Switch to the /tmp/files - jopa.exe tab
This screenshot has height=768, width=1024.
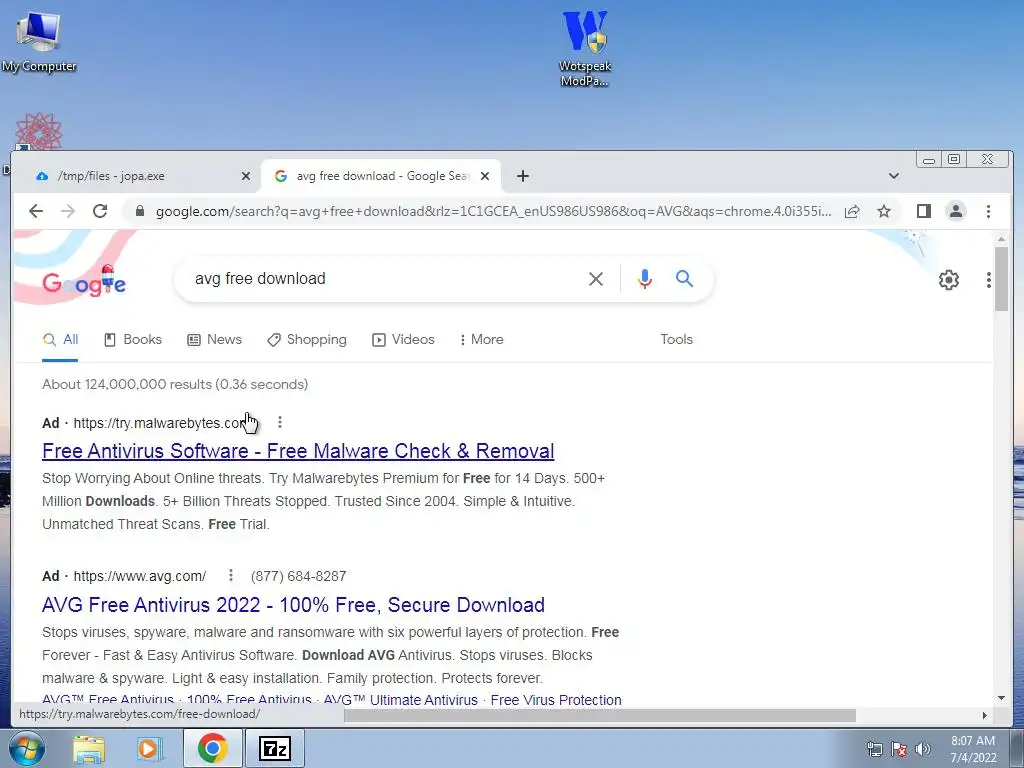[137, 176]
